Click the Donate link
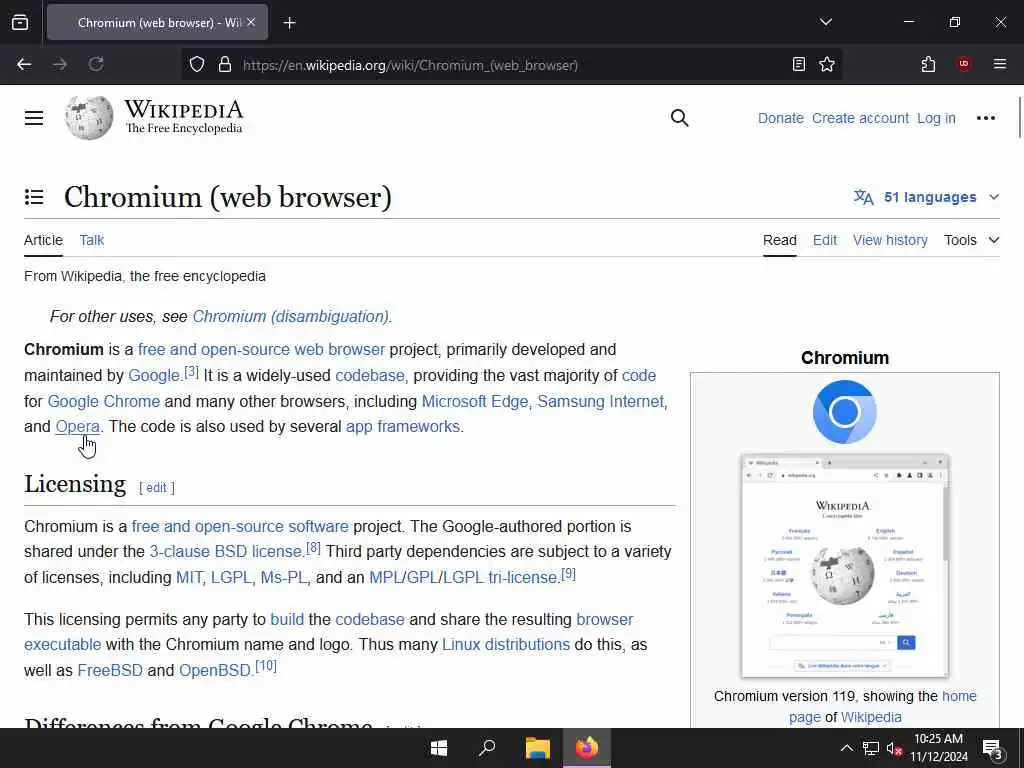 coord(780,118)
